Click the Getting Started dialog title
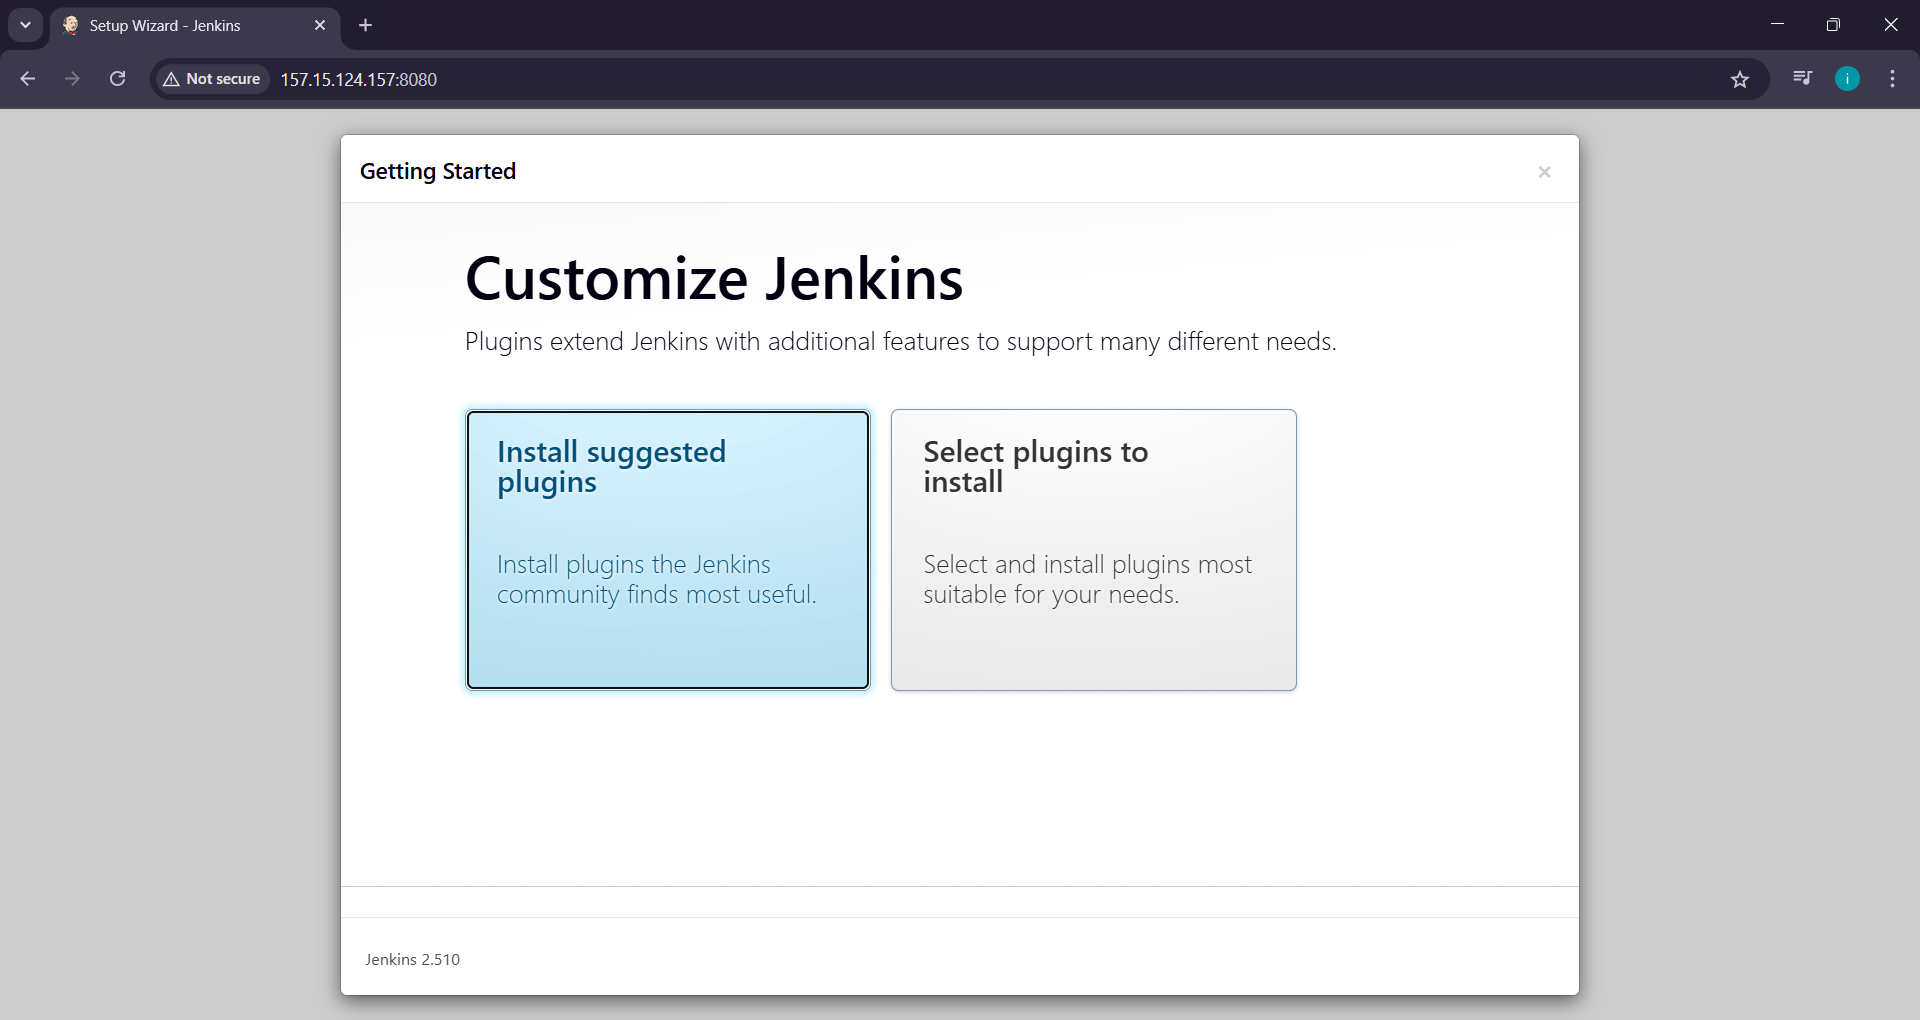 point(437,171)
